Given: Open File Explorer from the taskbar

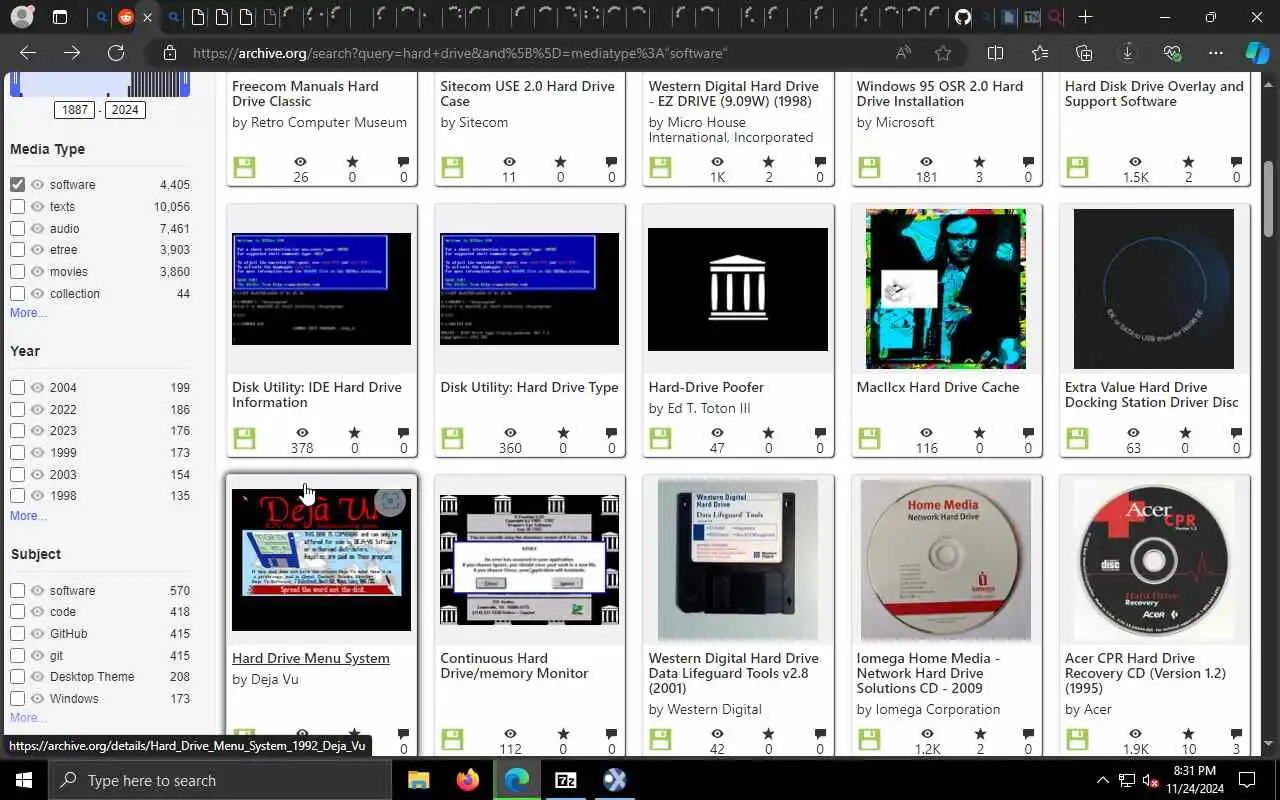Looking at the screenshot, I should 418,780.
